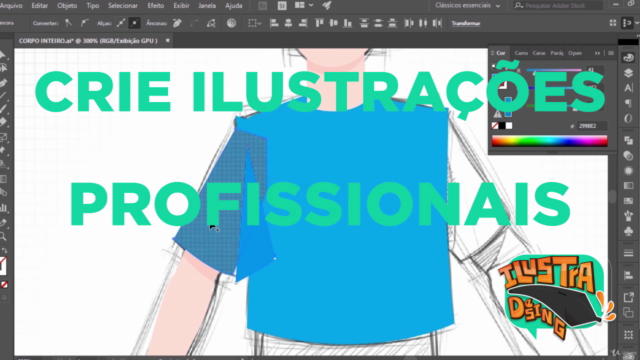
Task: Click the Transformar link
Action: coord(466,24)
